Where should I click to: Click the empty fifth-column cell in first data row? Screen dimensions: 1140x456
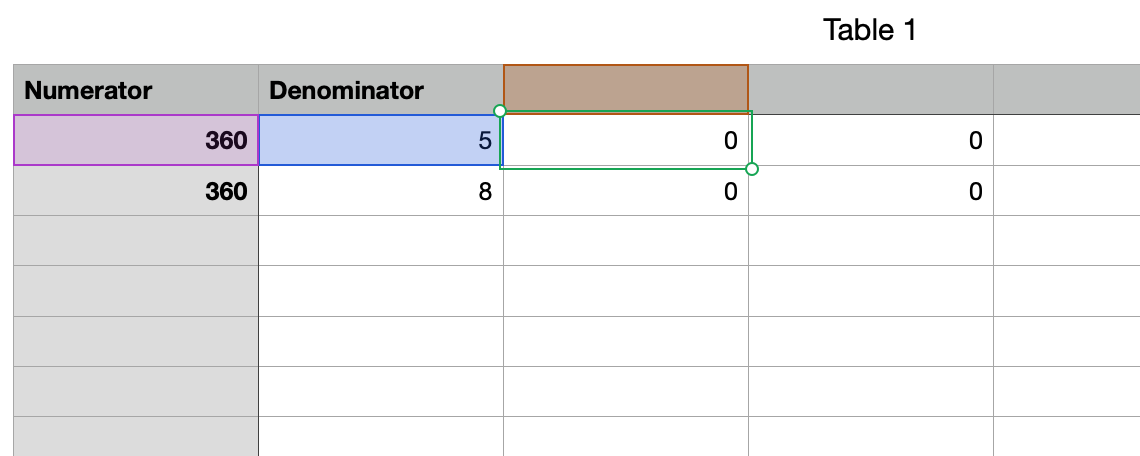point(1066,140)
